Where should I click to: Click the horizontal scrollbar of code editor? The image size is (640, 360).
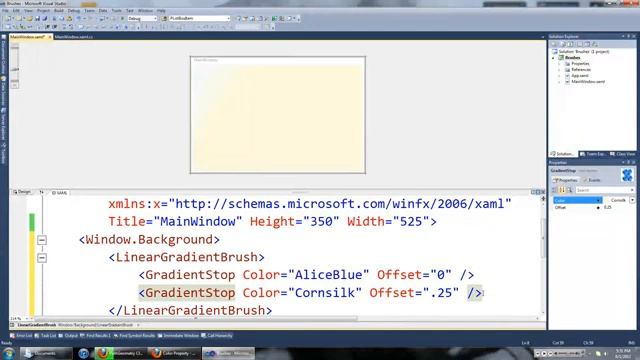196,318
